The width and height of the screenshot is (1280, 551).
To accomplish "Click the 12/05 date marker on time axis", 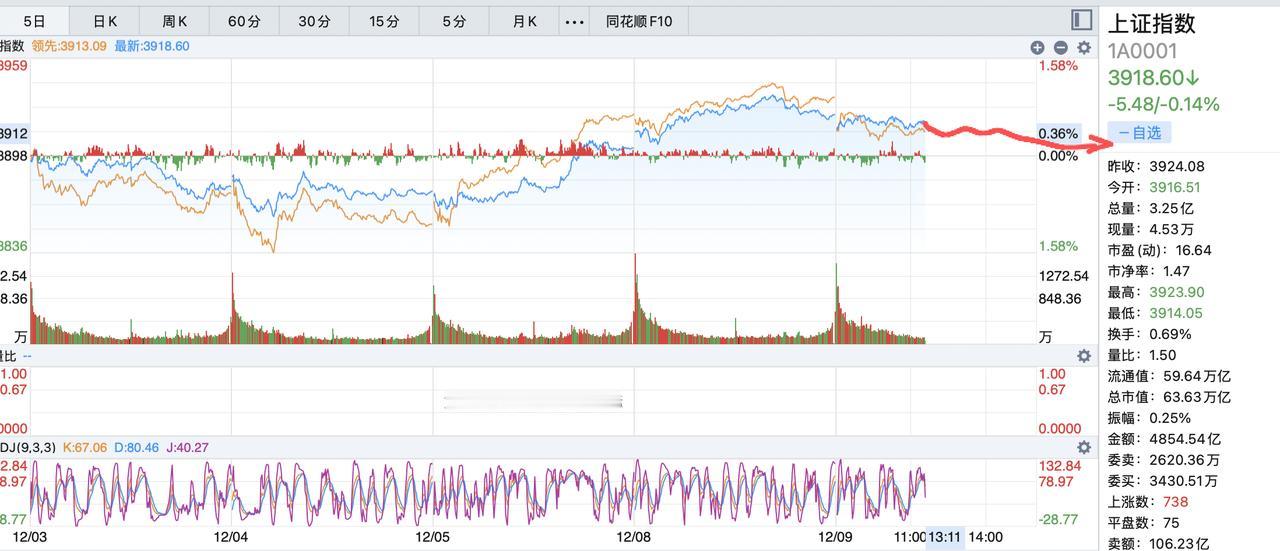I will (x=433, y=537).
